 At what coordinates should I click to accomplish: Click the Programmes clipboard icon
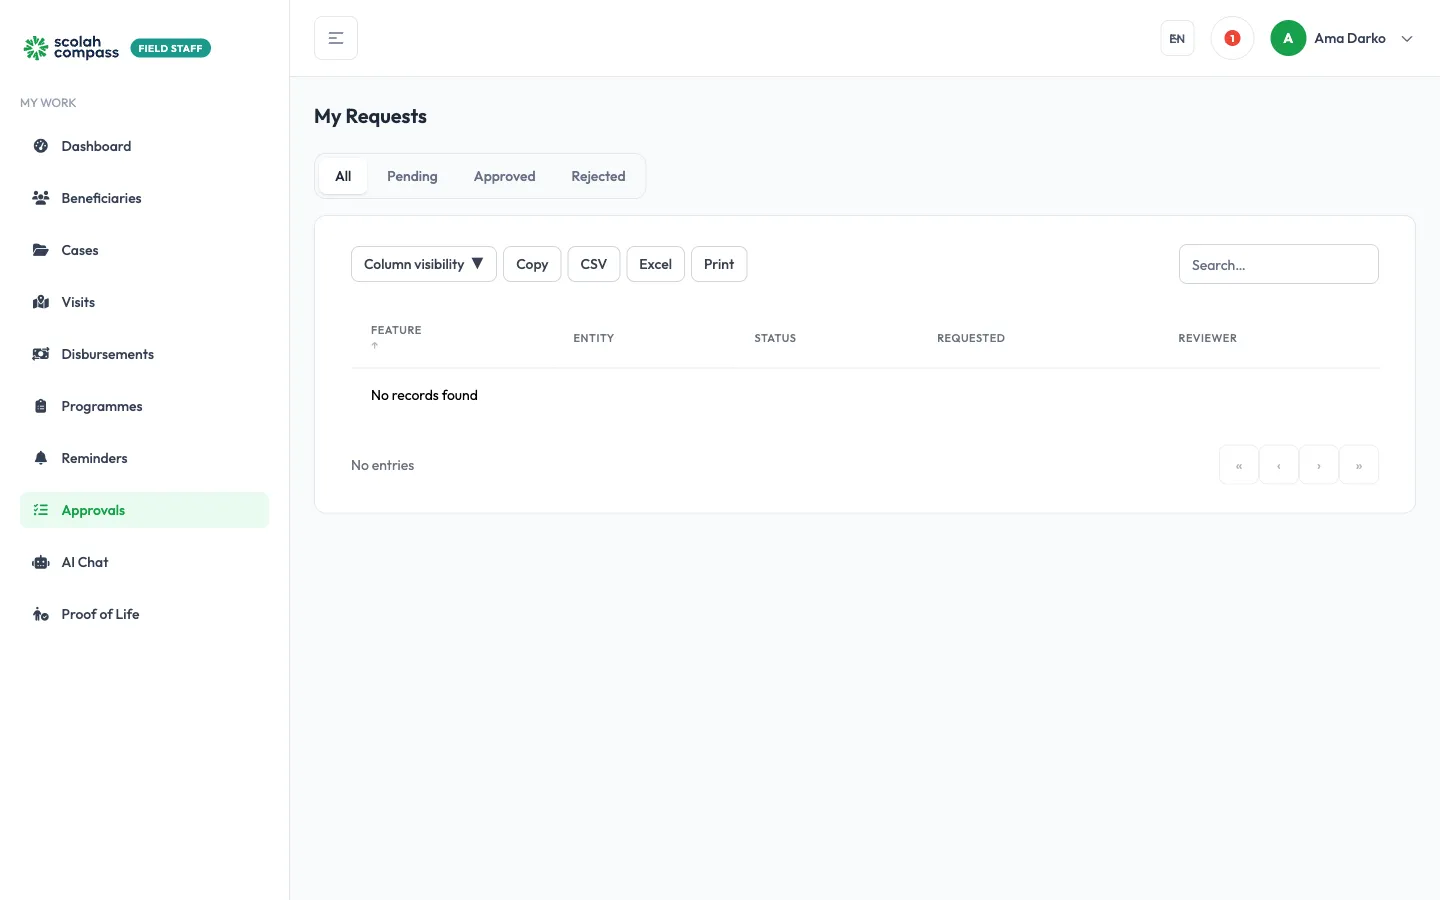coord(41,406)
